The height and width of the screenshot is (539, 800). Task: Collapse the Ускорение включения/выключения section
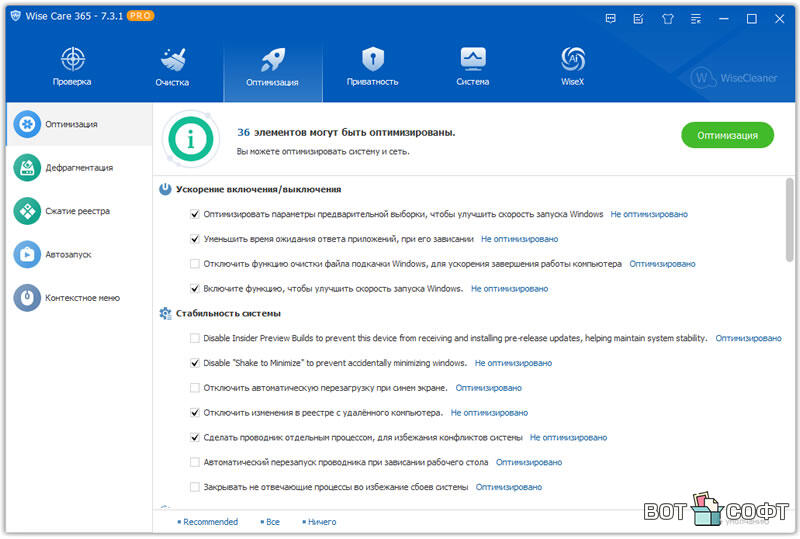165,189
